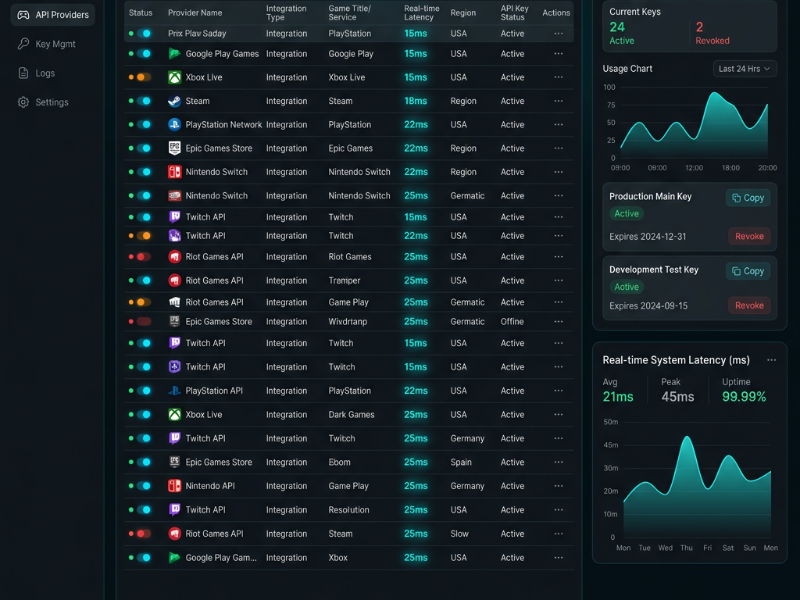Open the actions menu for the Slow Riot Games row
The height and width of the screenshot is (600, 800).
(x=559, y=534)
